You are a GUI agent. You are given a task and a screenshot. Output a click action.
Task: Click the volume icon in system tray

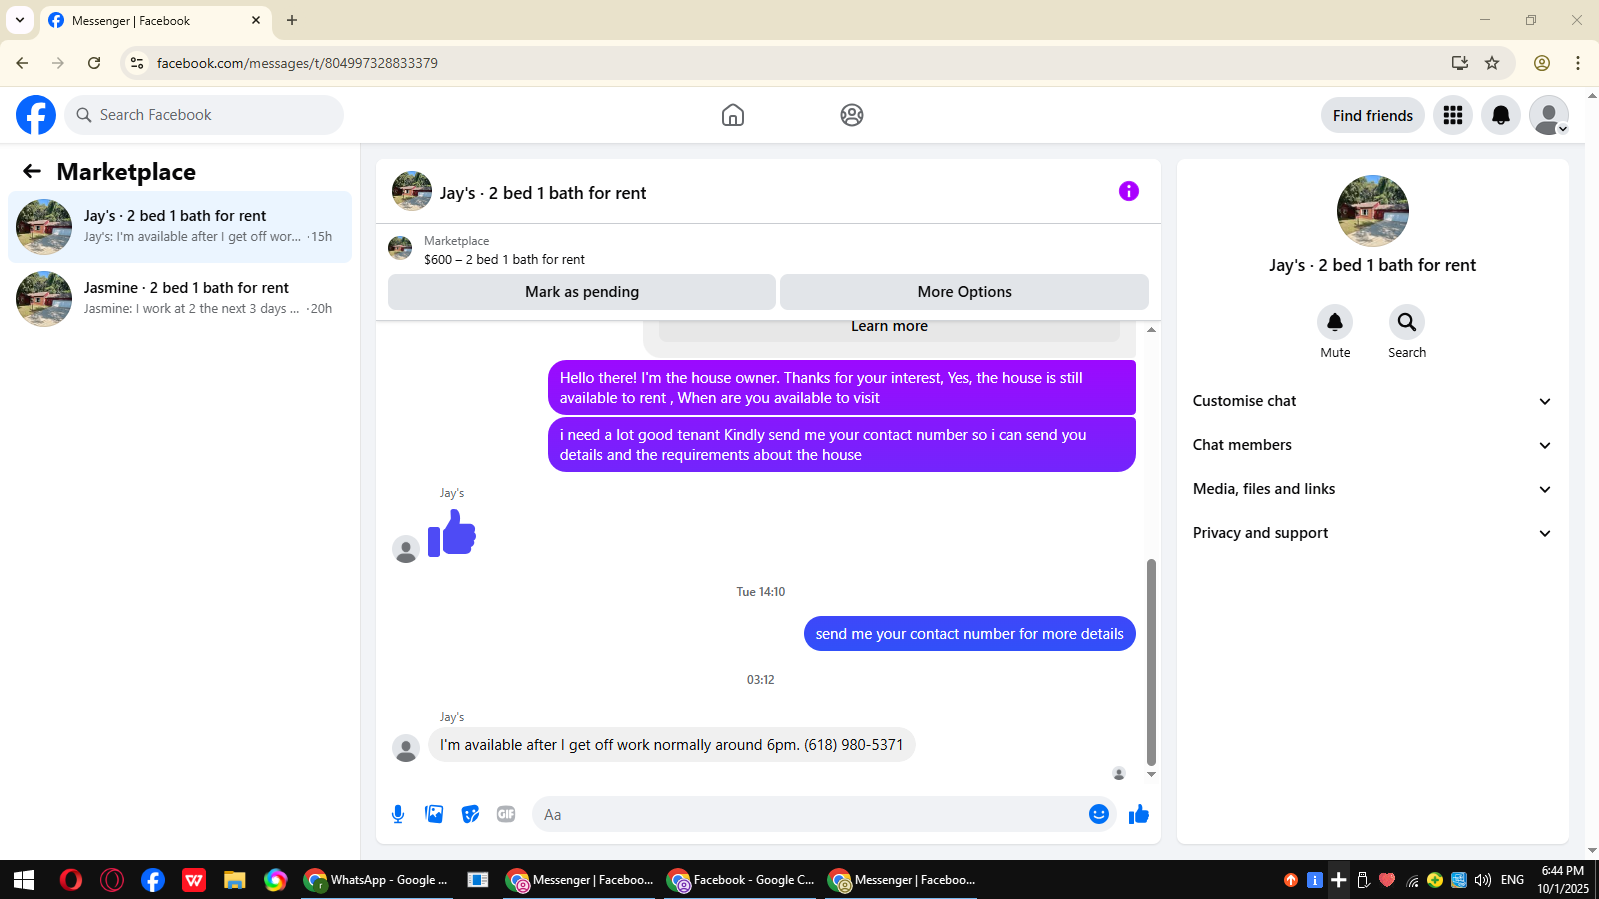1483,880
